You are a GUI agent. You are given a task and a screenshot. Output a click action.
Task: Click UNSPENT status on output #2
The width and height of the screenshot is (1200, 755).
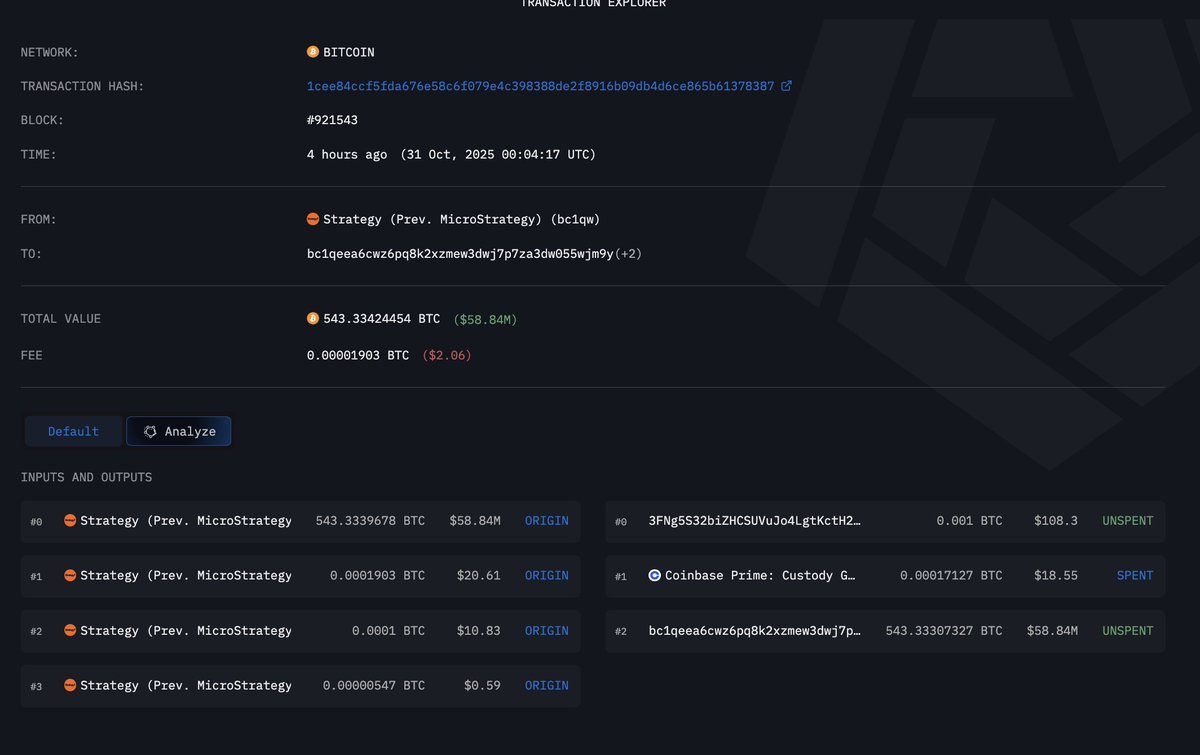coord(1127,631)
